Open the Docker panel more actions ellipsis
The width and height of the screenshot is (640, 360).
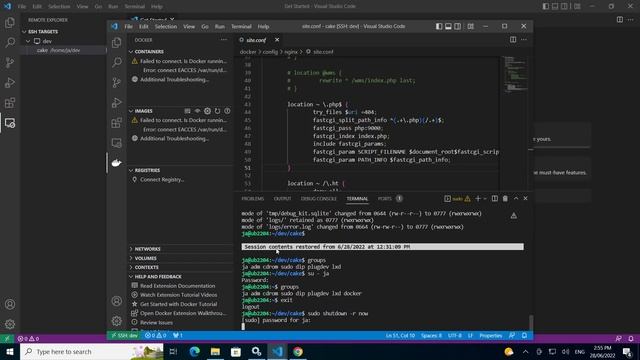(x=224, y=40)
